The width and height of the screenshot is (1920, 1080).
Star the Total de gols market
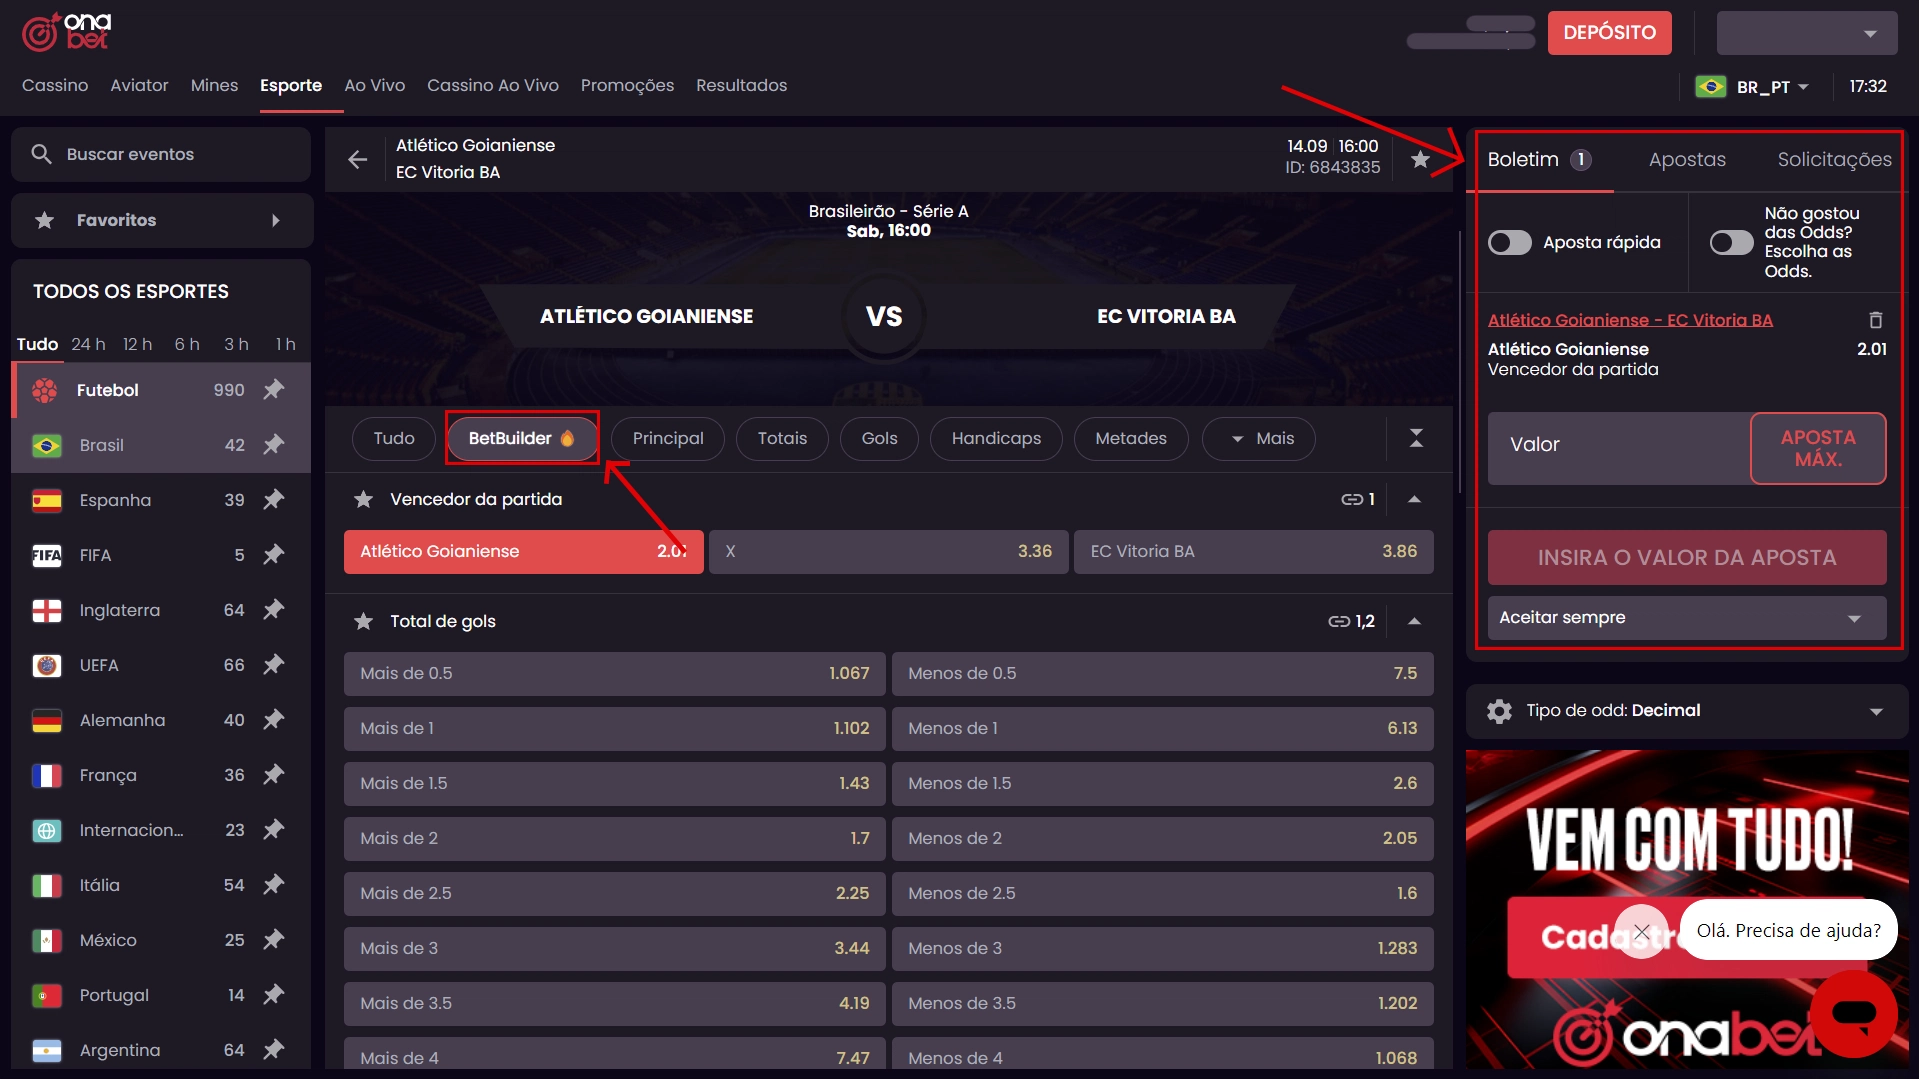click(364, 621)
